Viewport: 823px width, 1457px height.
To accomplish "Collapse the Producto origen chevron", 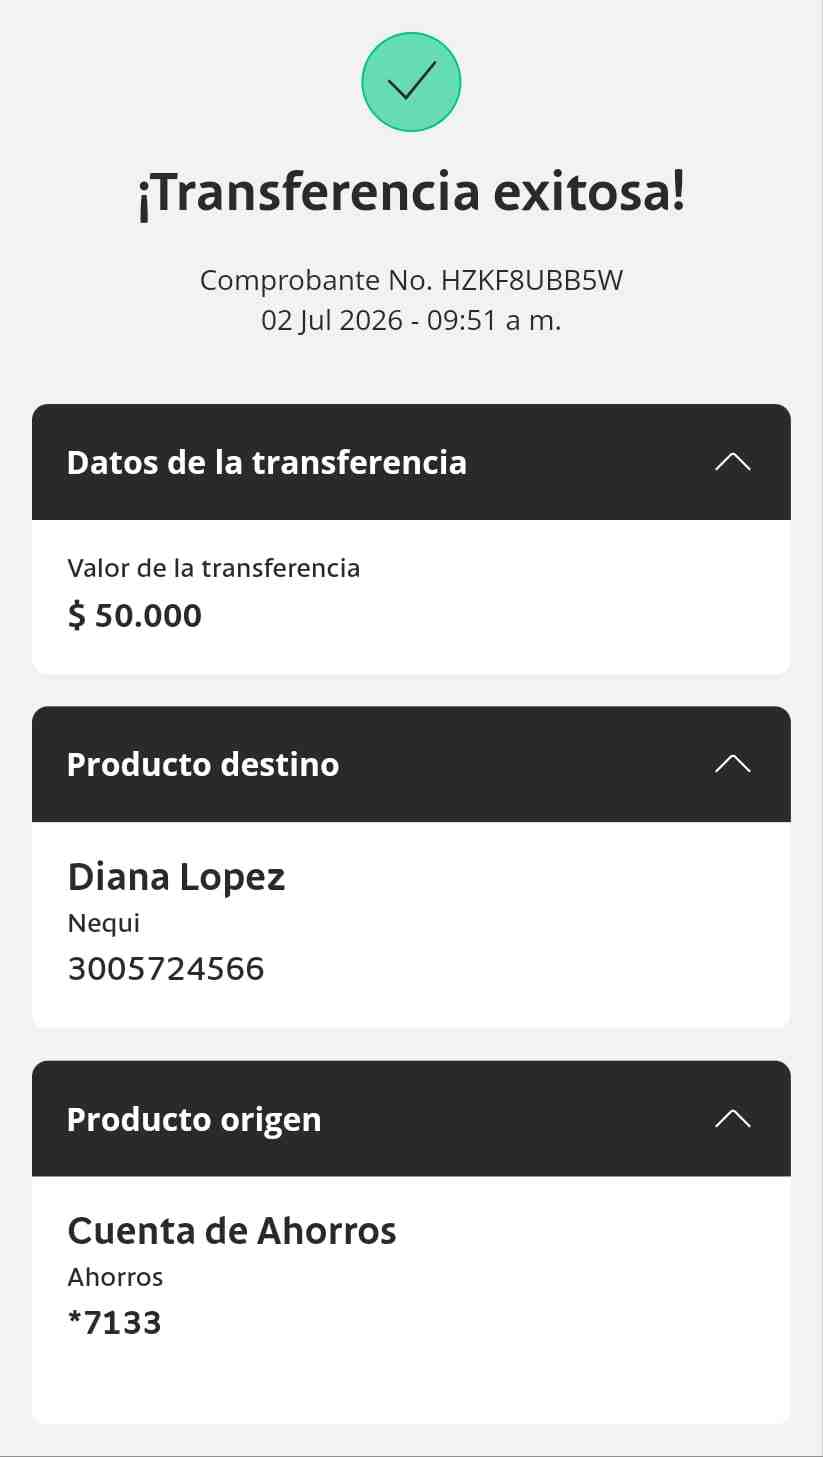I will pos(733,1118).
